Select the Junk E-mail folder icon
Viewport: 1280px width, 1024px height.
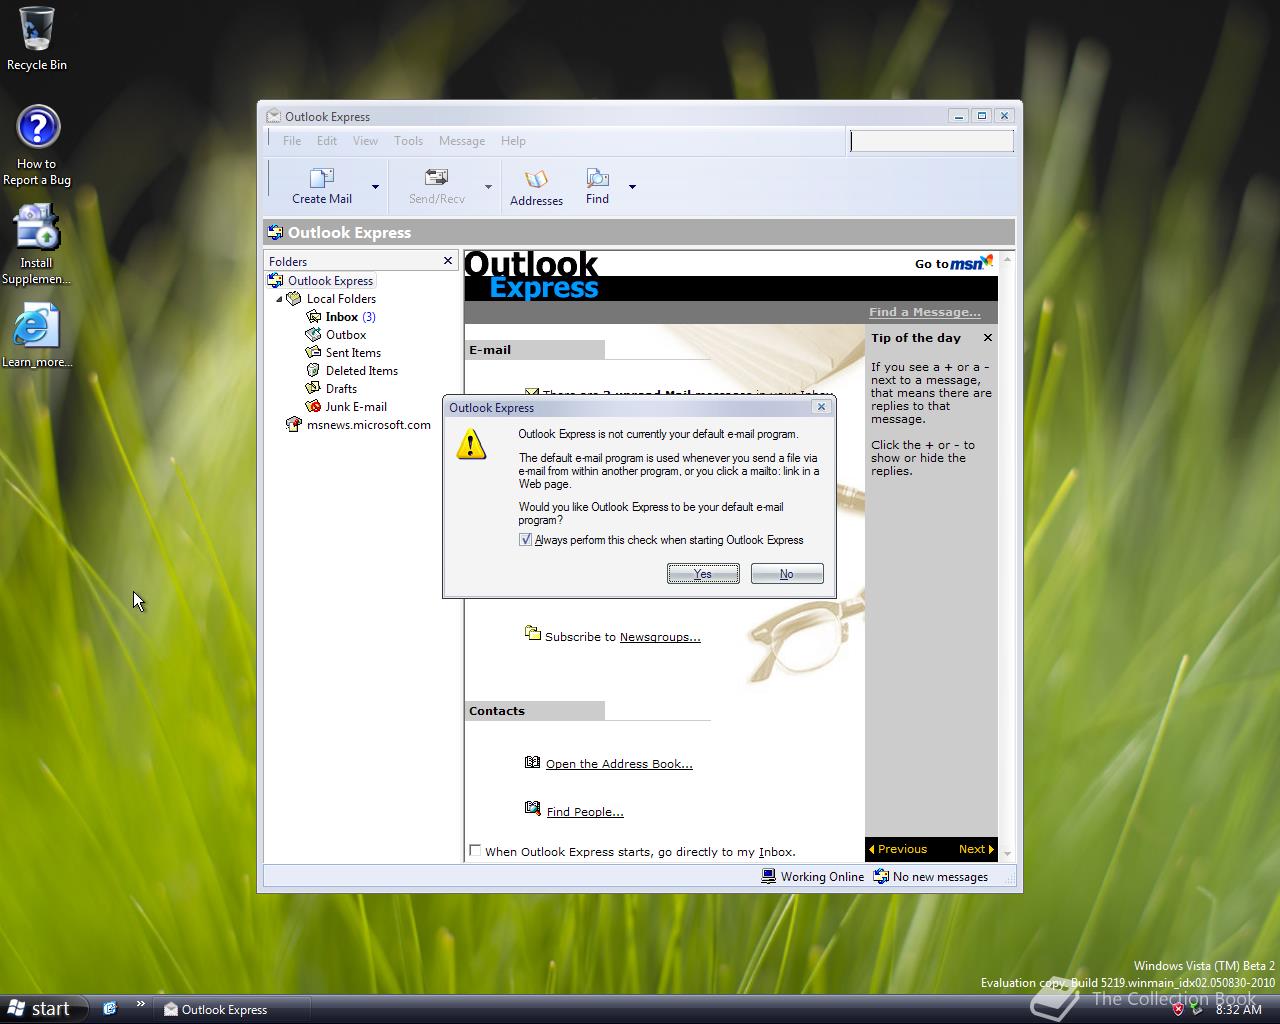pos(314,407)
